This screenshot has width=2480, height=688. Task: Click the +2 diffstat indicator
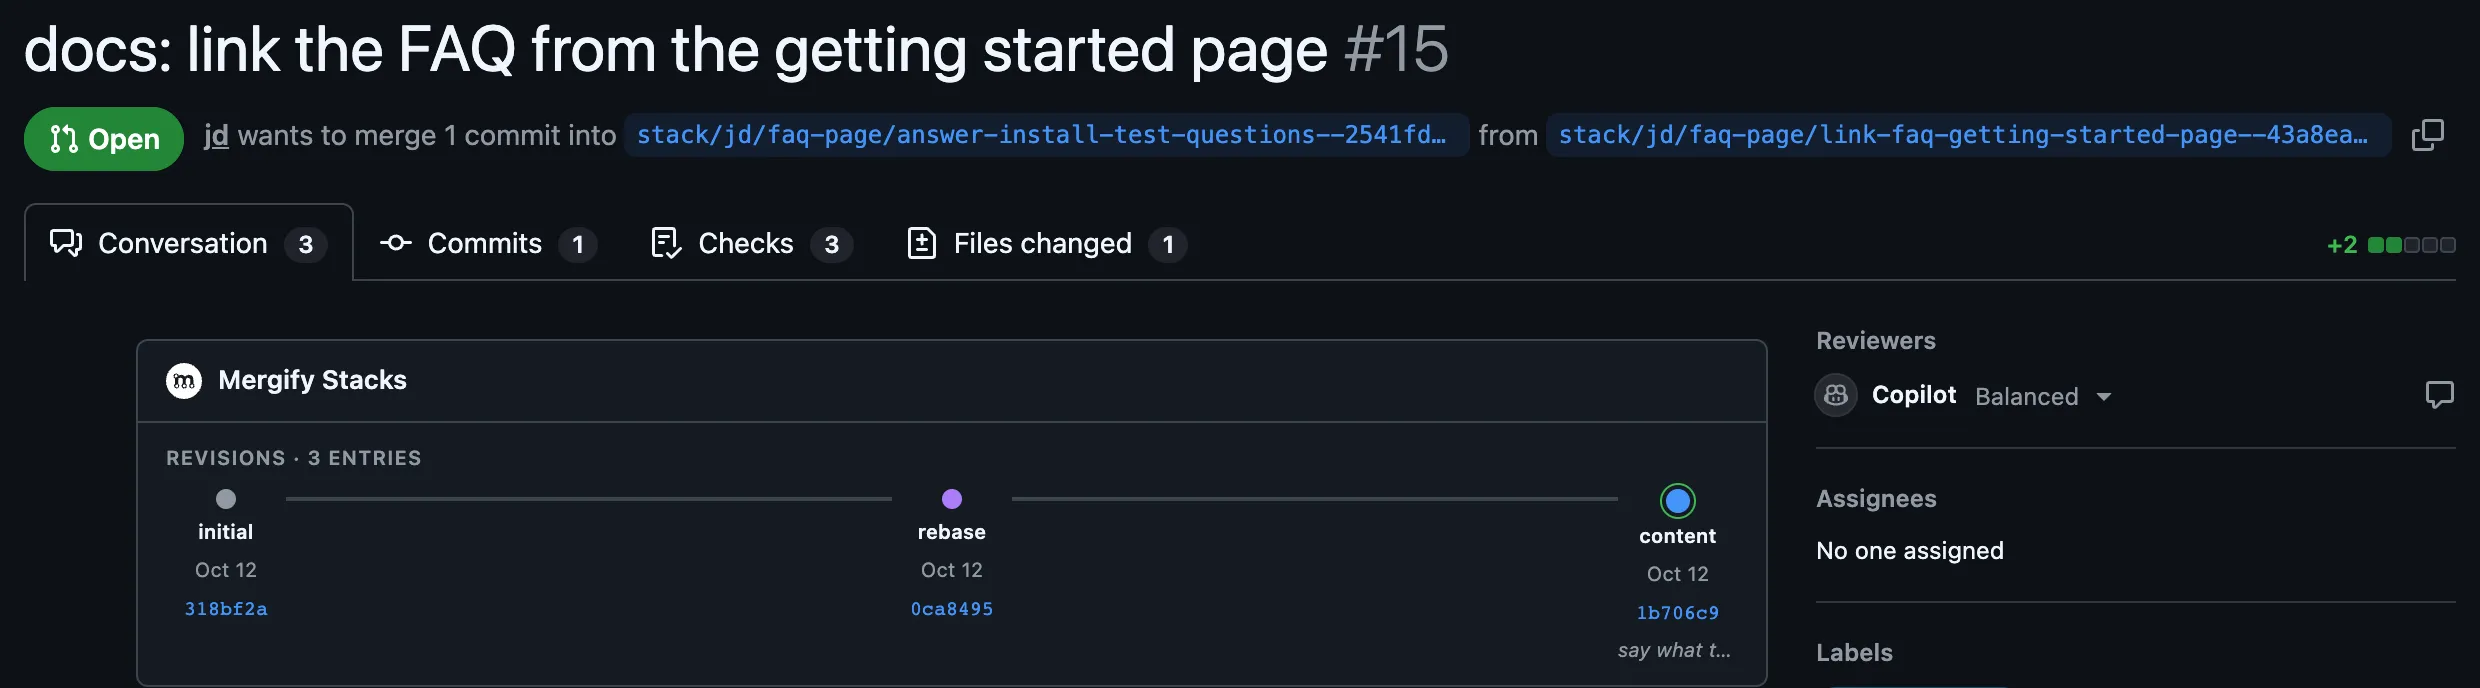[x=2341, y=245]
